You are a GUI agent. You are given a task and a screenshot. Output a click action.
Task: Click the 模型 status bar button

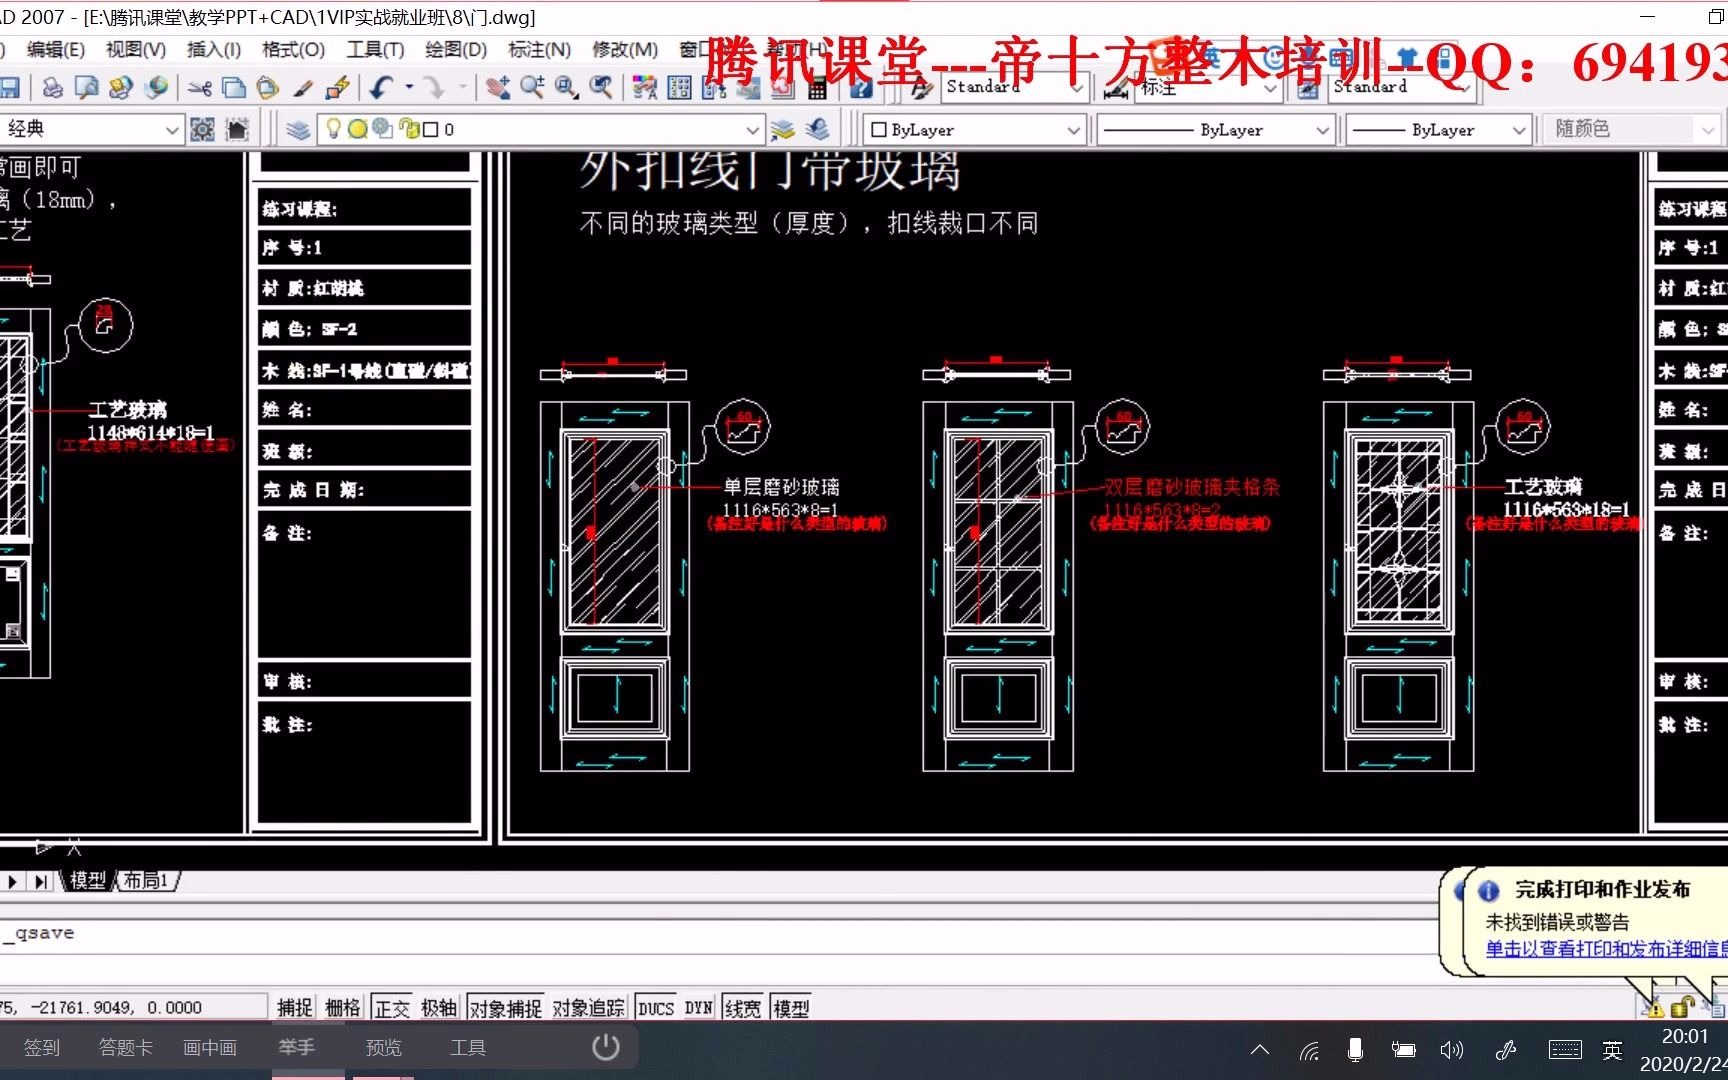pos(791,1008)
